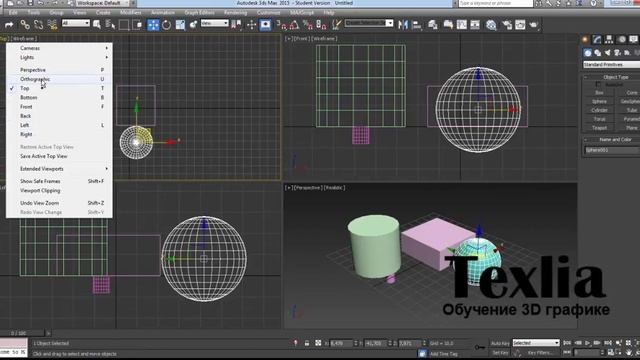The image size is (640, 360).
Task: Click the Sphere primitive button
Action: (599, 102)
